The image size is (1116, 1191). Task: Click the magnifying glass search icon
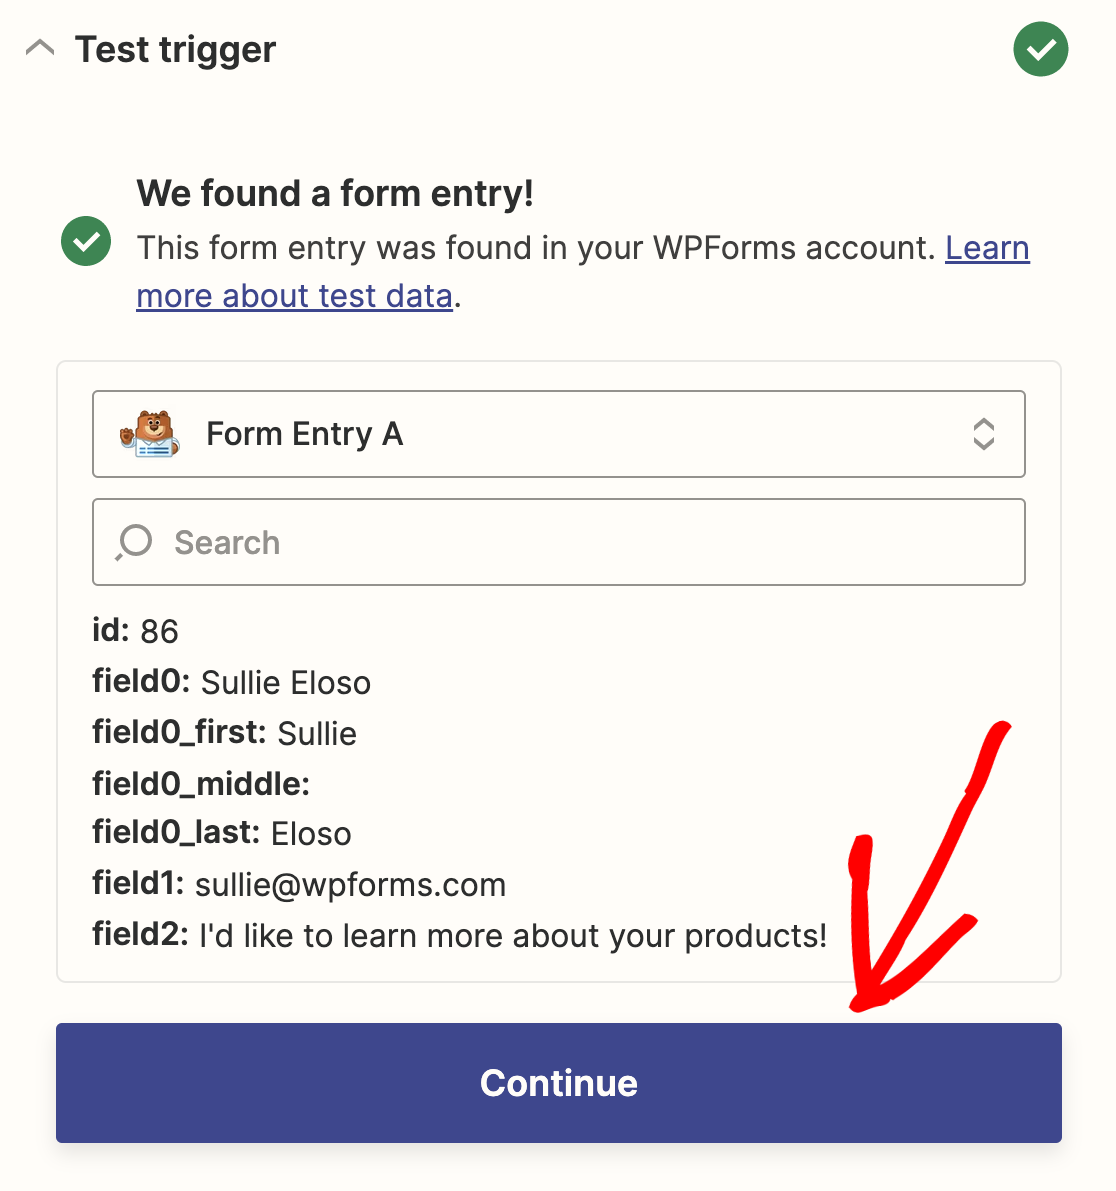(x=134, y=542)
